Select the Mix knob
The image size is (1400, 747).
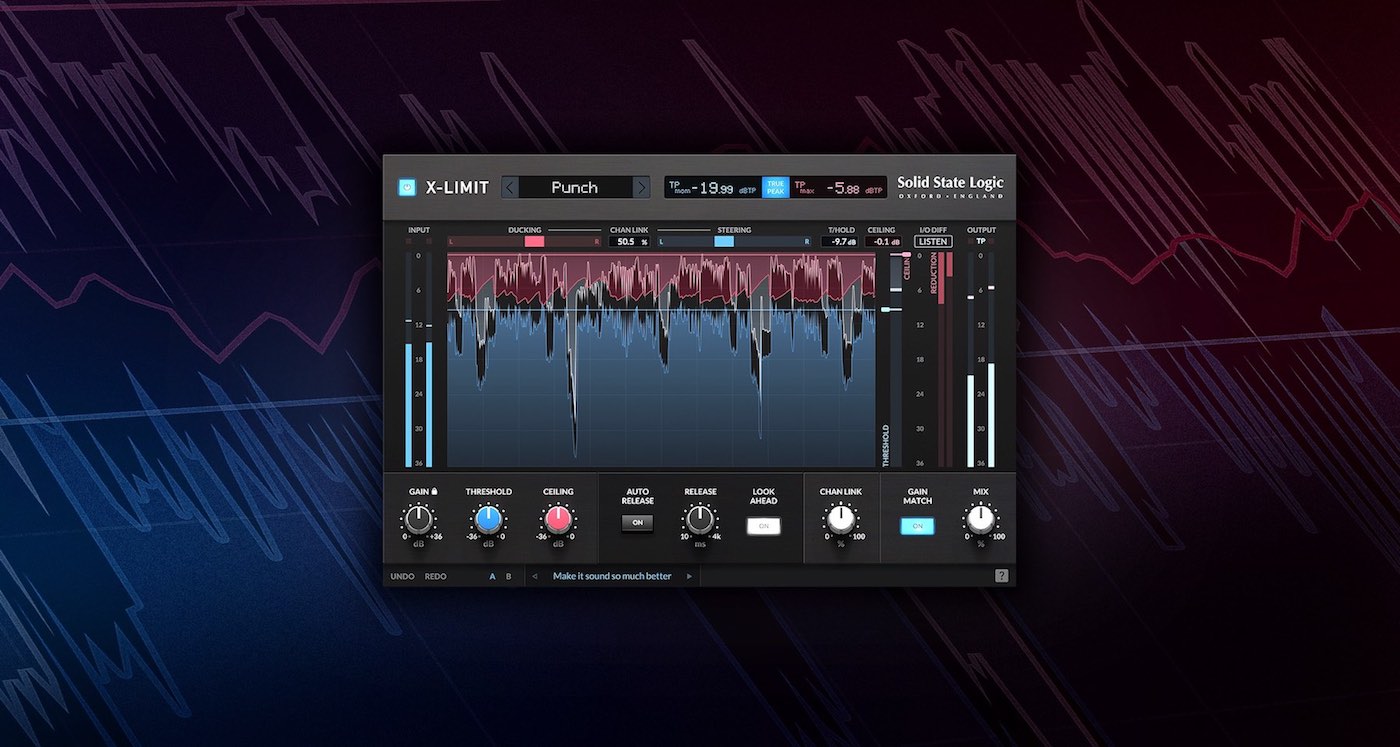pos(980,519)
